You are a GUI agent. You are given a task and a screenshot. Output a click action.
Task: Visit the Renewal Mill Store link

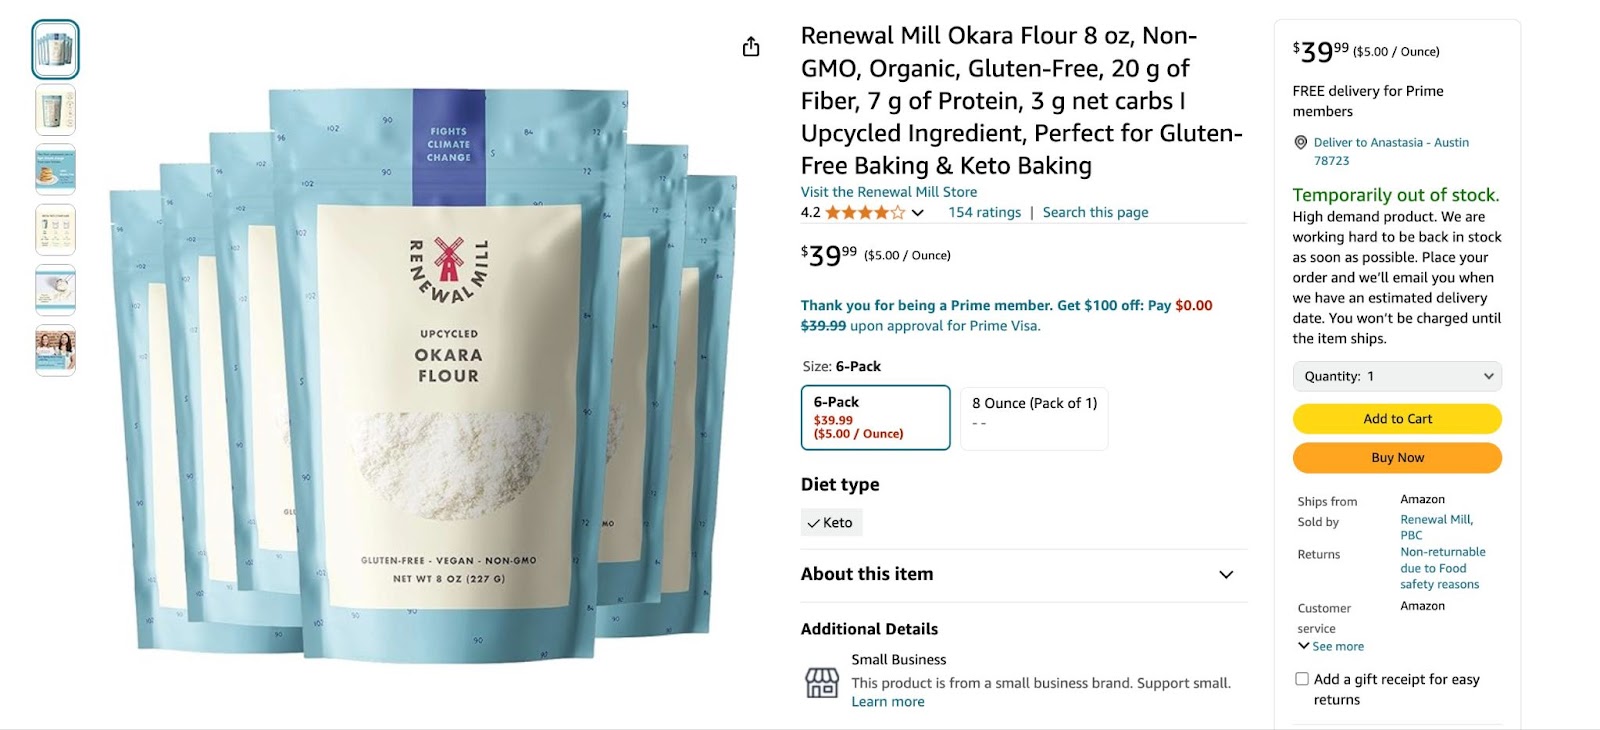tap(889, 192)
